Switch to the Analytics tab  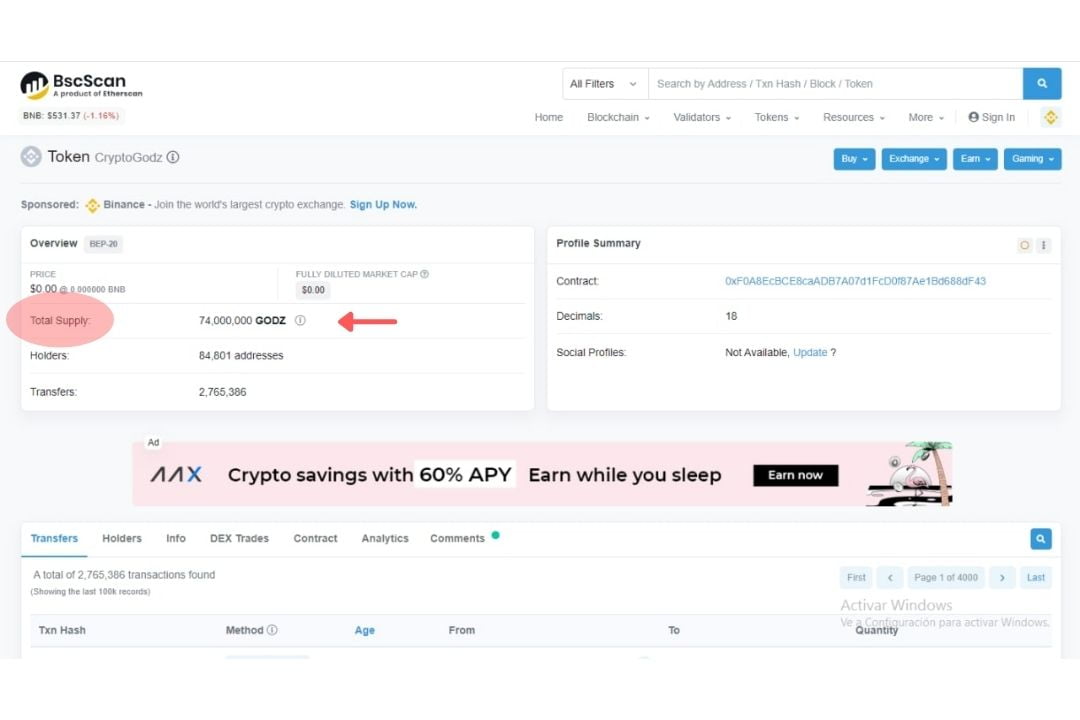point(385,539)
